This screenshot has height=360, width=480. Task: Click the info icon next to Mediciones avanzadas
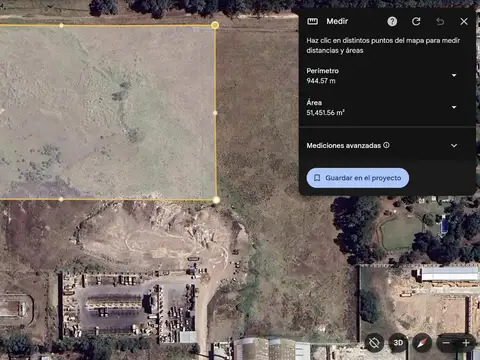(x=386, y=145)
